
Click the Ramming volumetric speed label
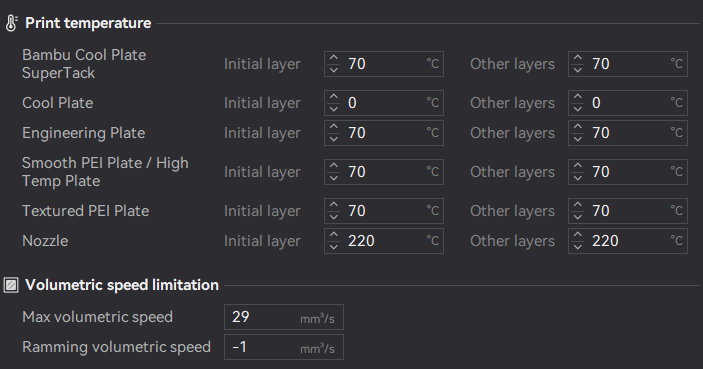pos(117,347)
